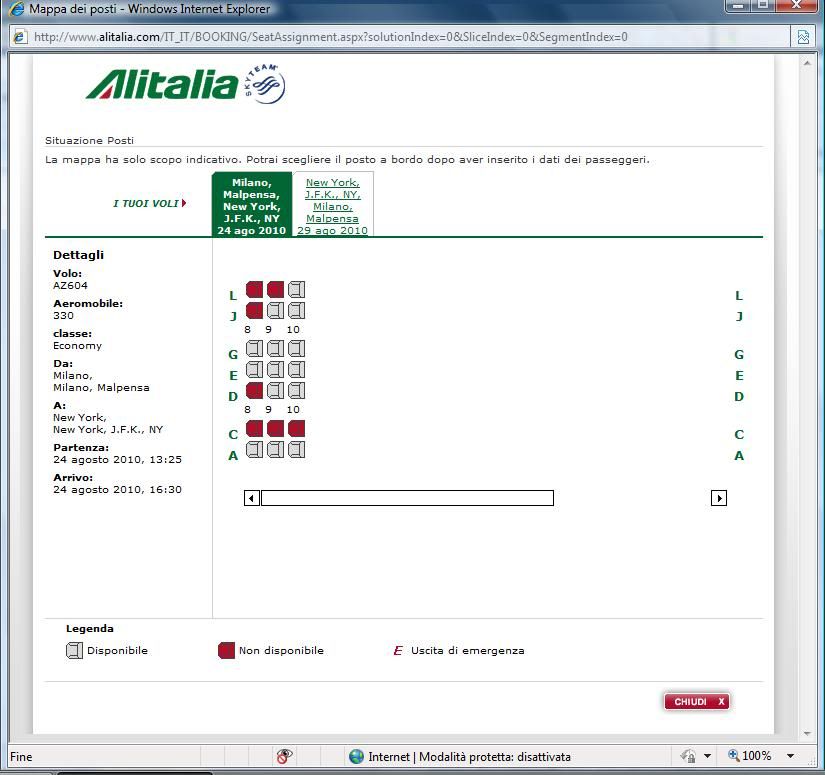Select unavailable seat 8L
The height and width of the screenshot is (775, 825).
[255, 289]
